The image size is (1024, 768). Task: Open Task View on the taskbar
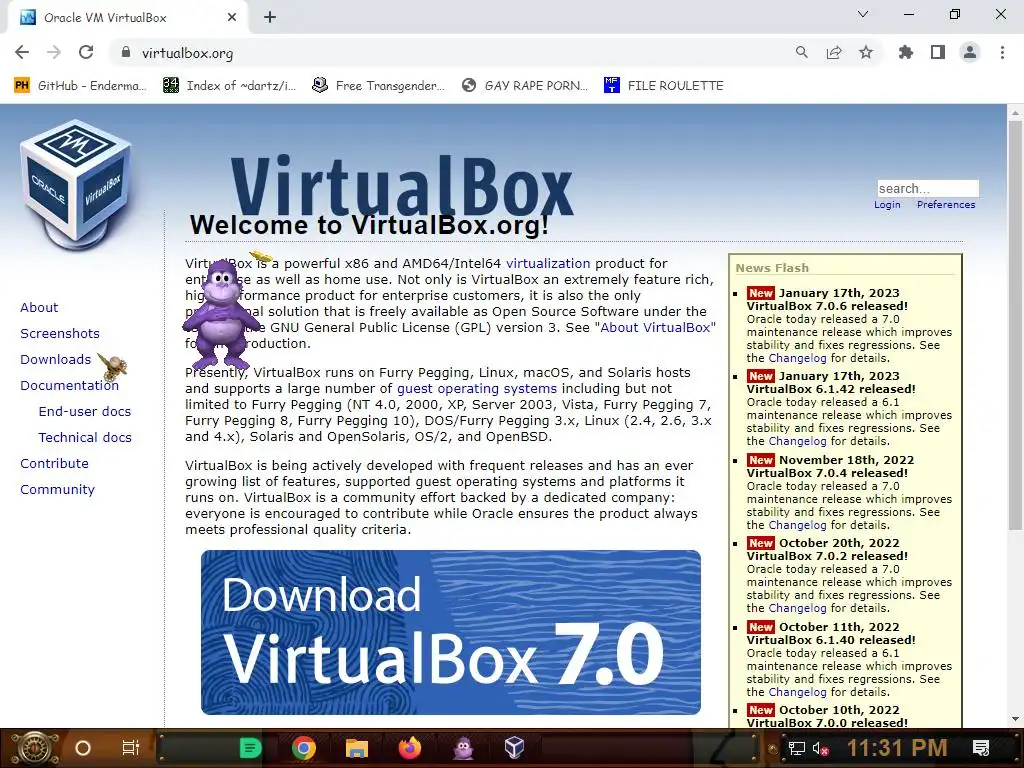tap(131, 748)
